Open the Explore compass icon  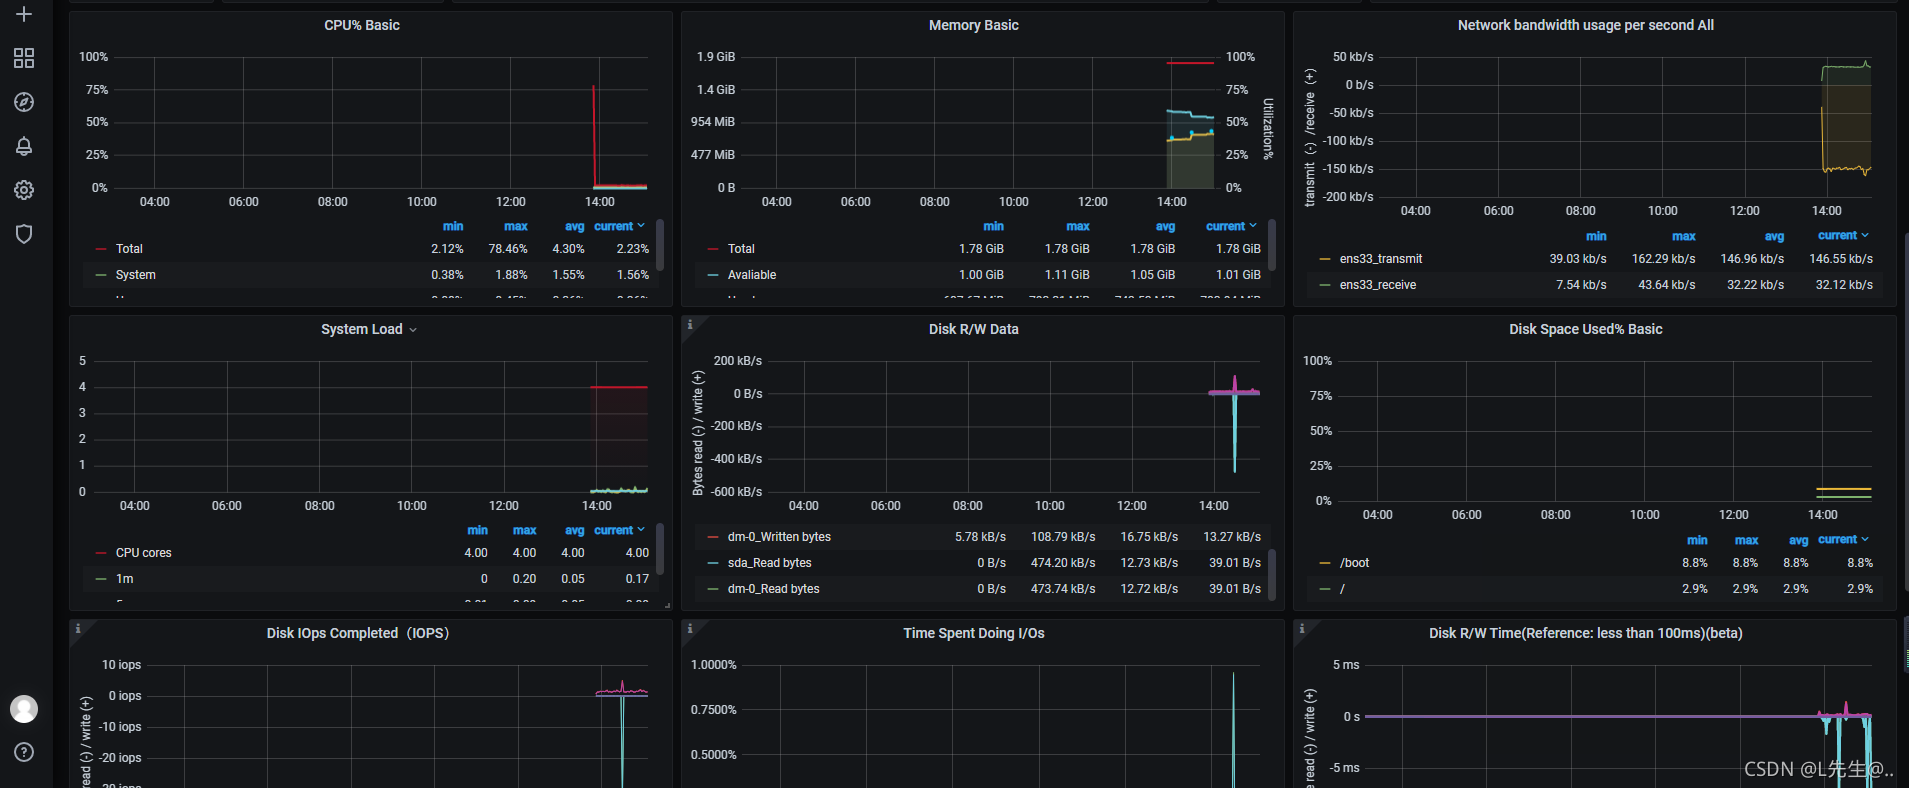(24, 102)
